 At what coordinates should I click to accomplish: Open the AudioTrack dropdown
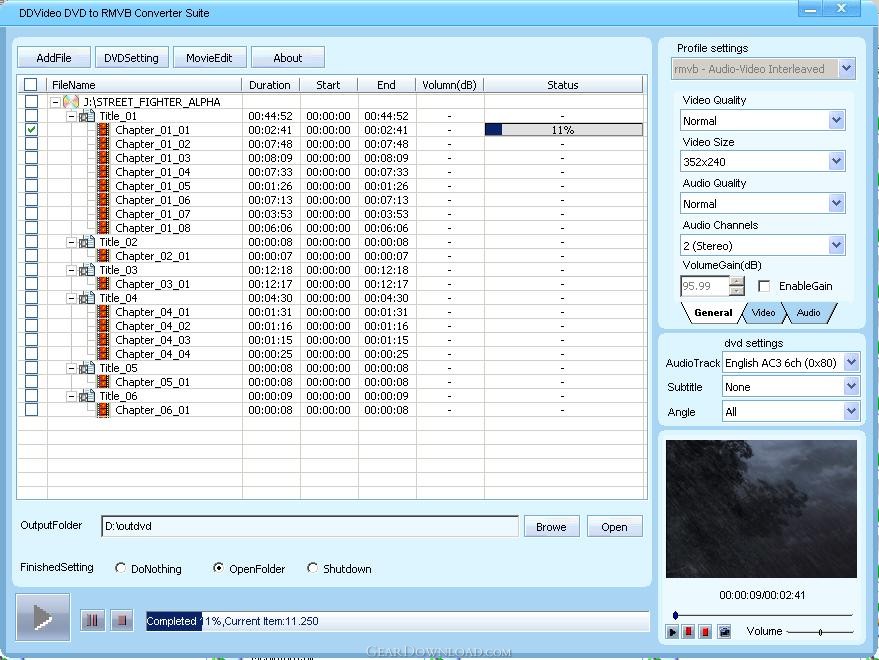(x=851, y=363)
